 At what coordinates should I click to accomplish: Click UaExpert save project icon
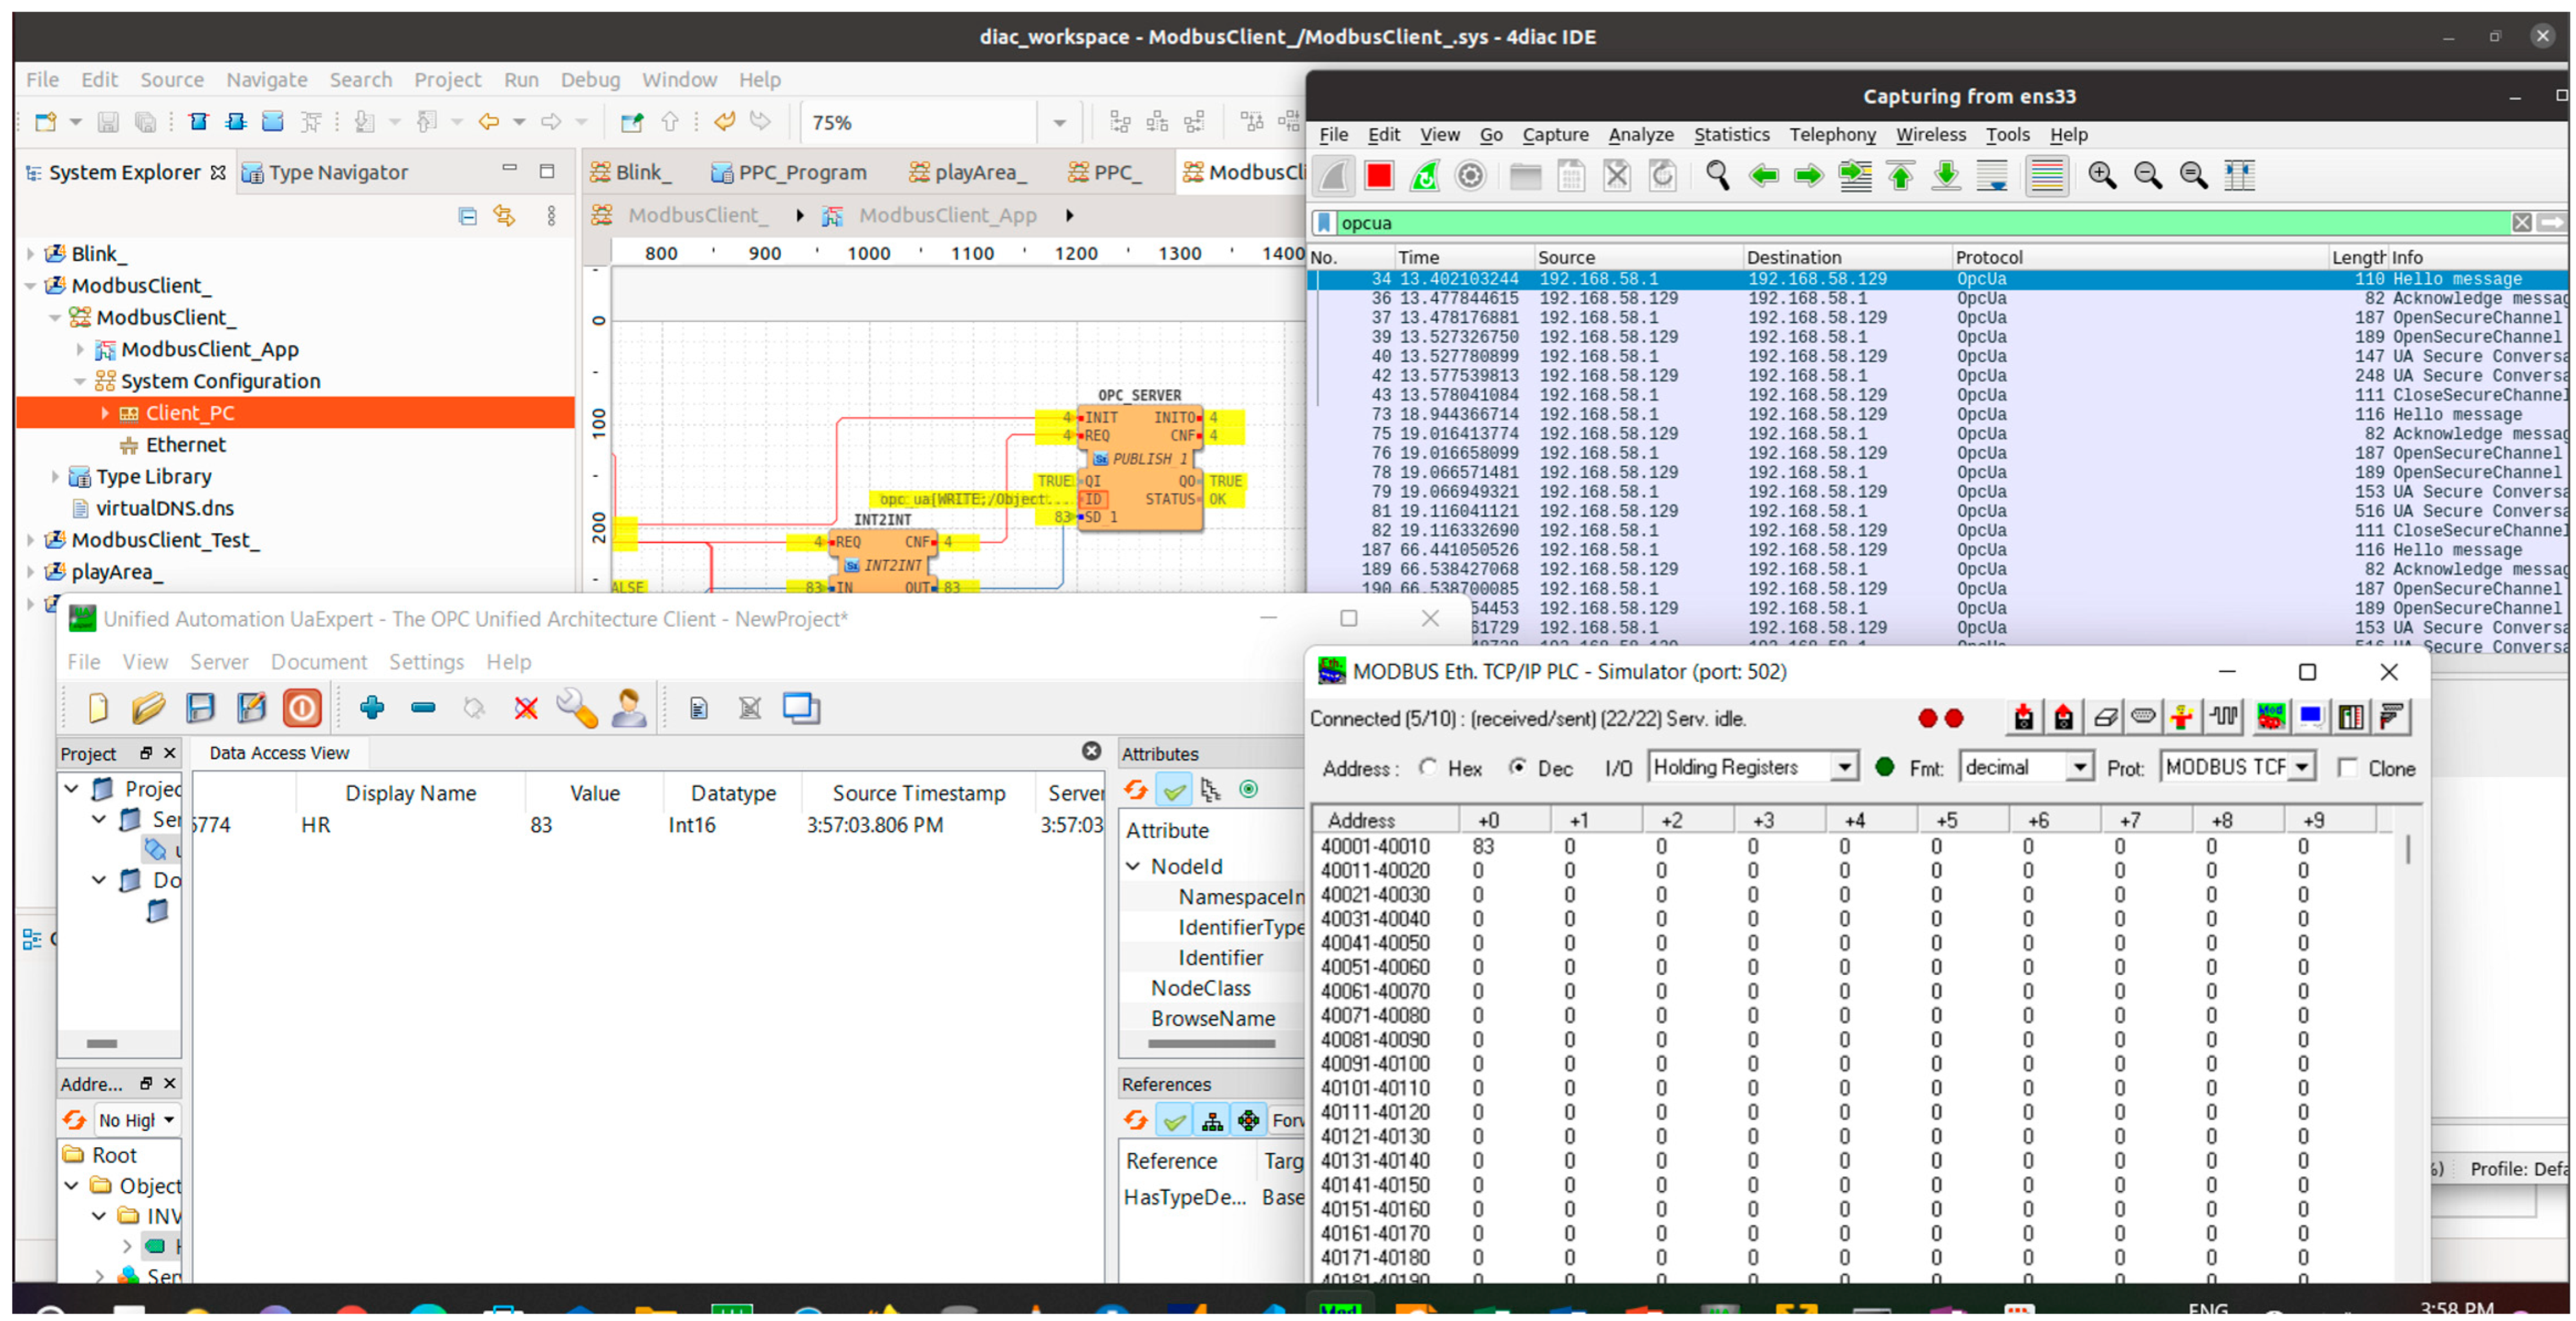point(200,708)
